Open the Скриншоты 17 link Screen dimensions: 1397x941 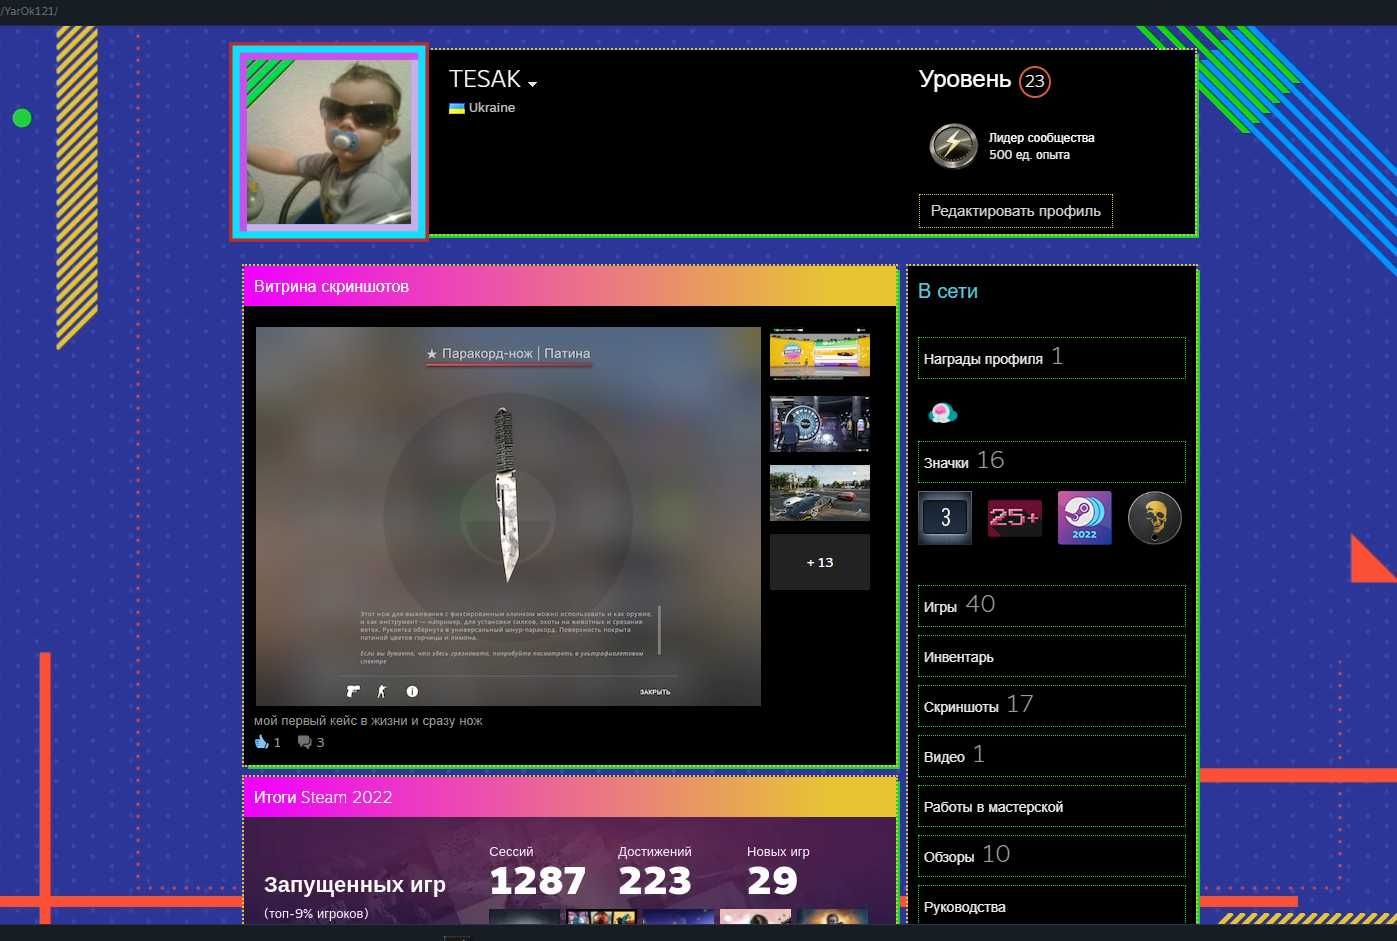tap(1051, 705)
